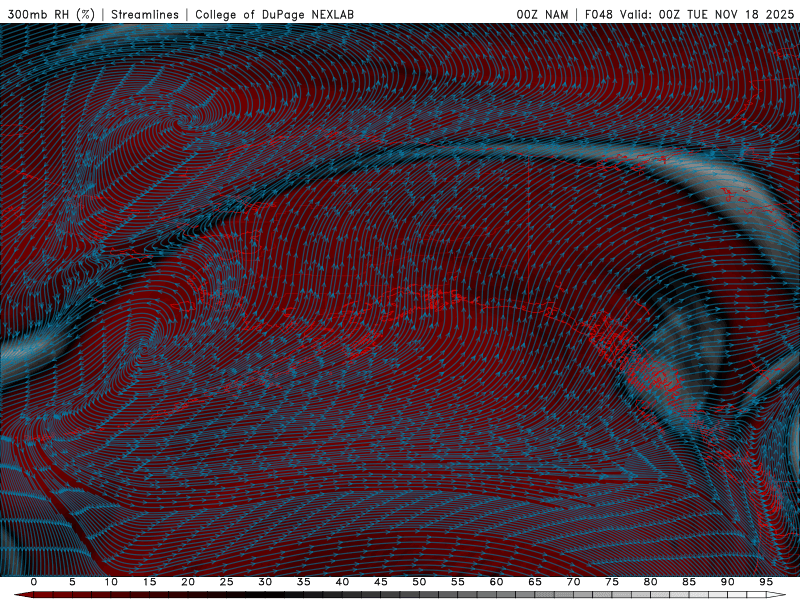Click the colorbar tick label "60"

tap(496, 582)
